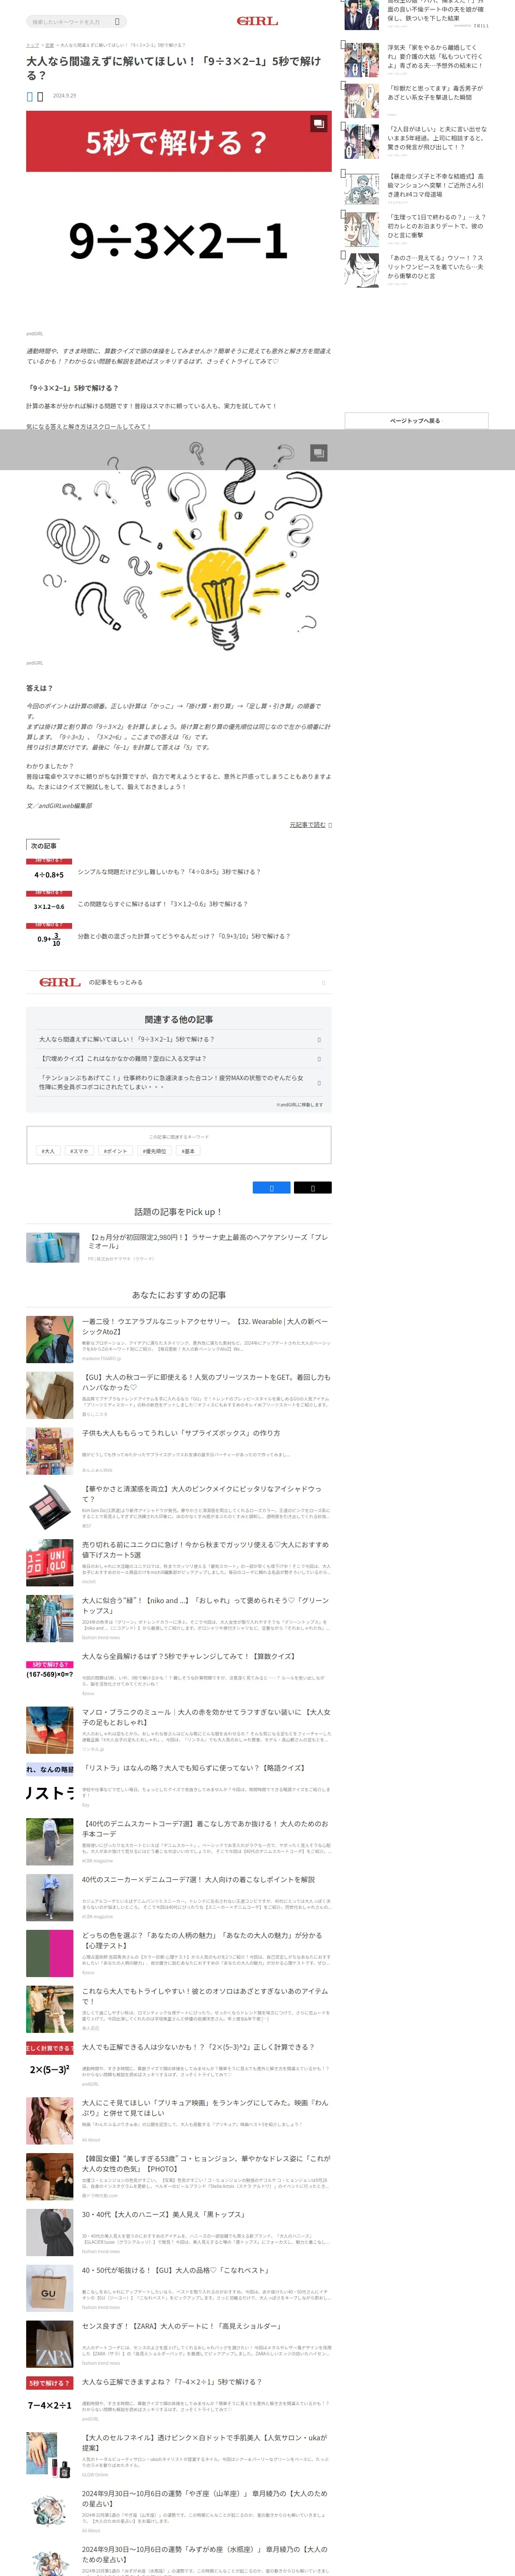Open the トップ breadcrumb link
515x2576 pixels.
32,45
